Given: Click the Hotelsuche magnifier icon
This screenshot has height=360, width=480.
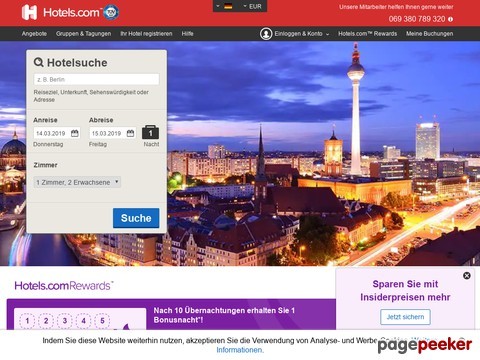Looking at the screenshot, I should click(39, 62).
